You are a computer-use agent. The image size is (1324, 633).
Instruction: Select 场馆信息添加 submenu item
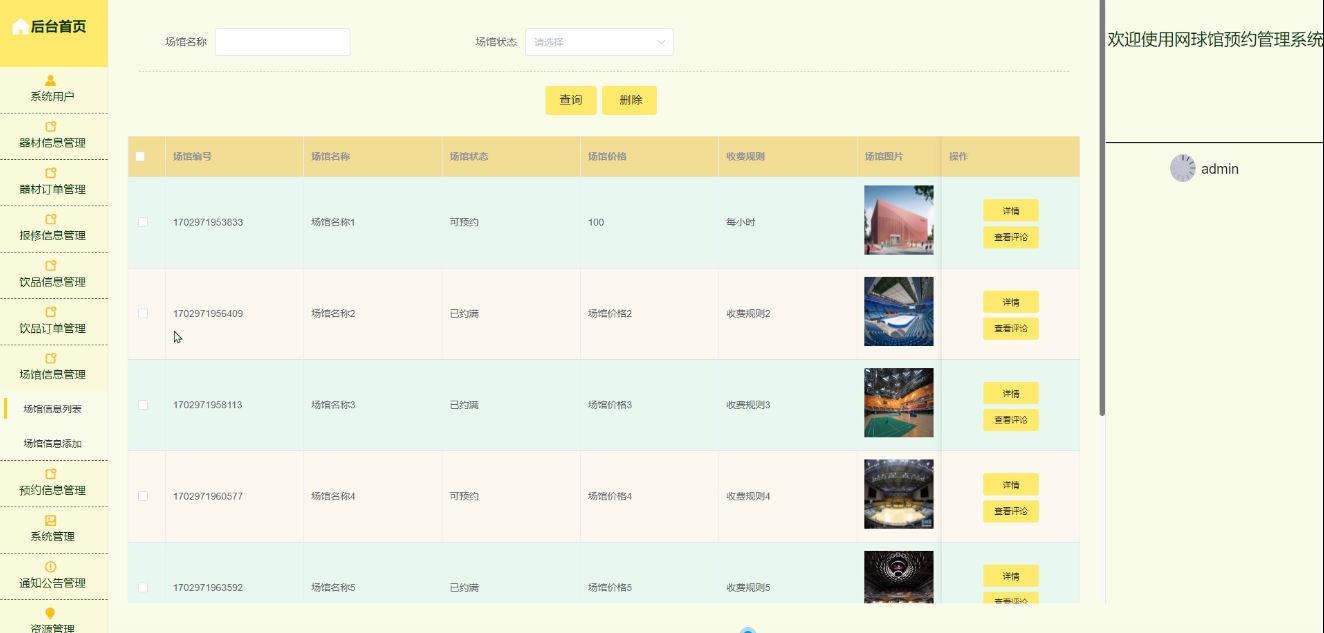53,443
